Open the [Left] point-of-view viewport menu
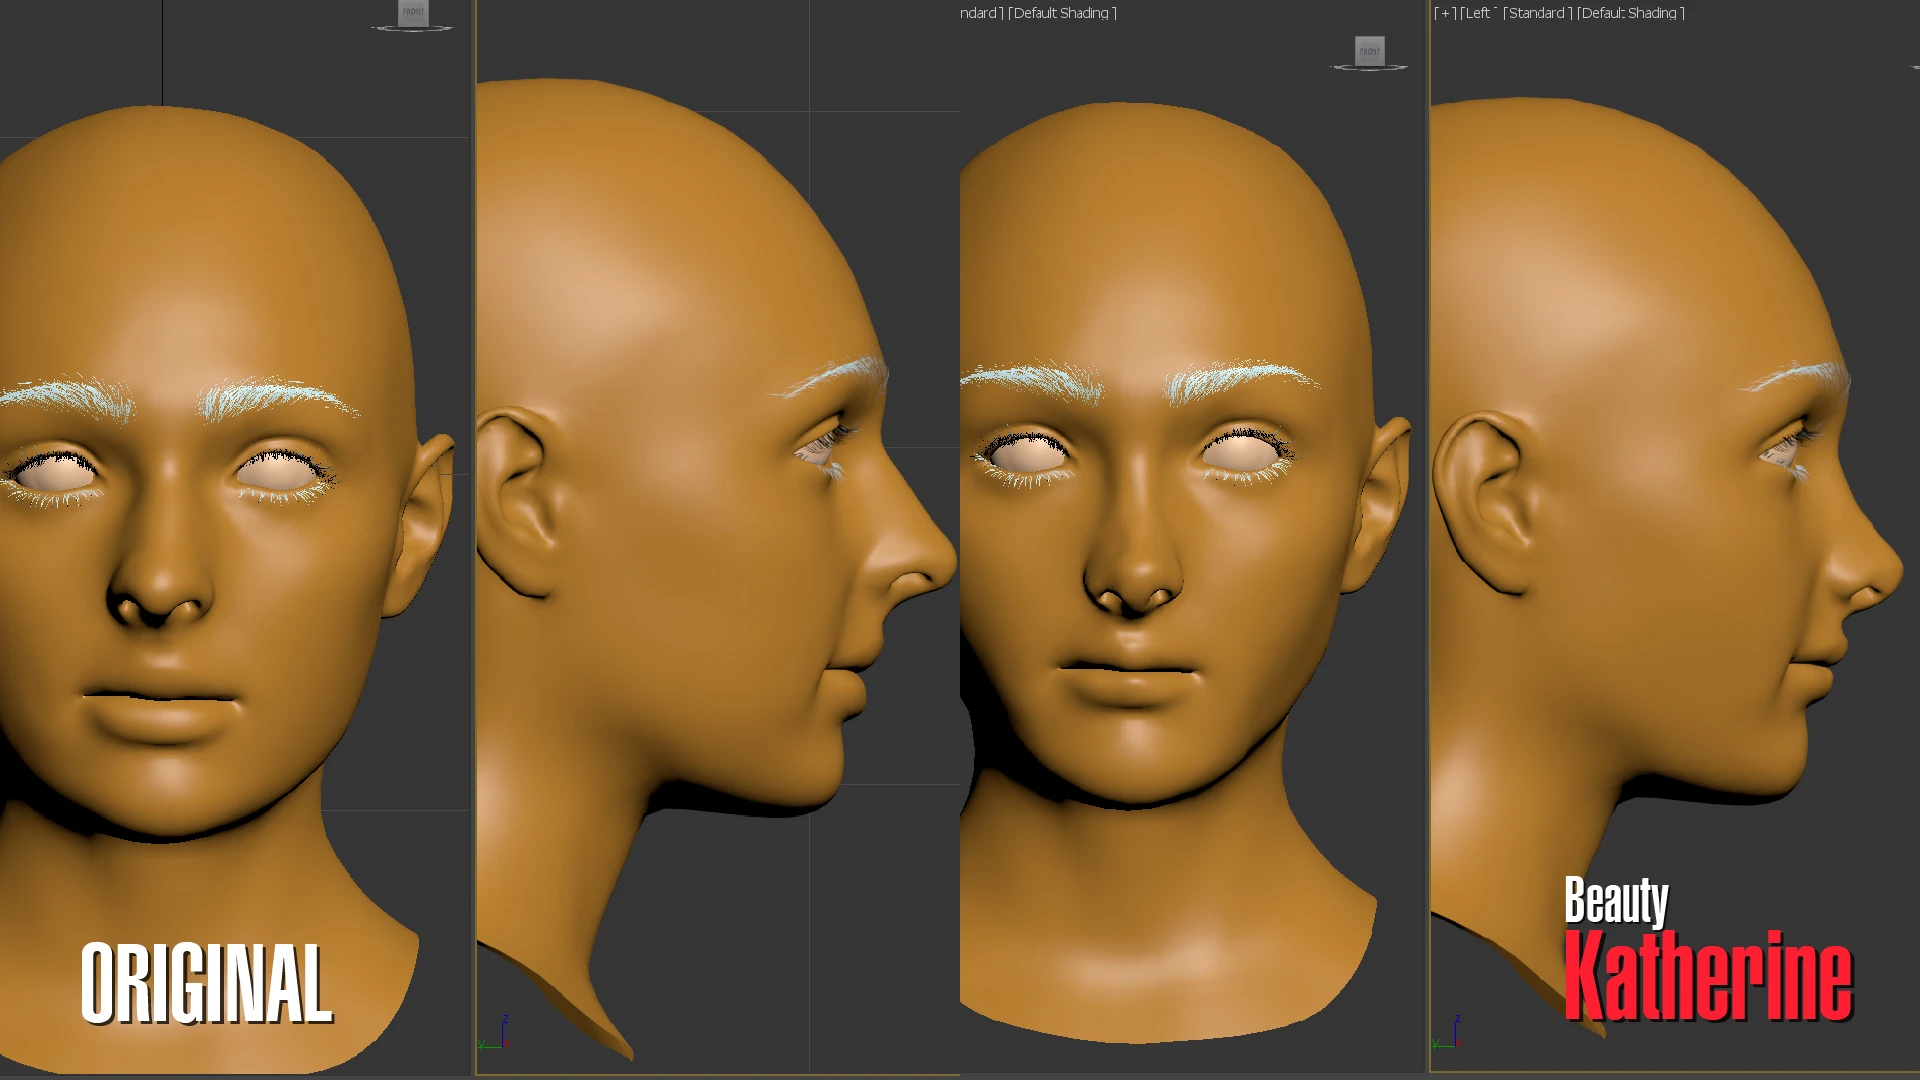 tap(1477, 13)
